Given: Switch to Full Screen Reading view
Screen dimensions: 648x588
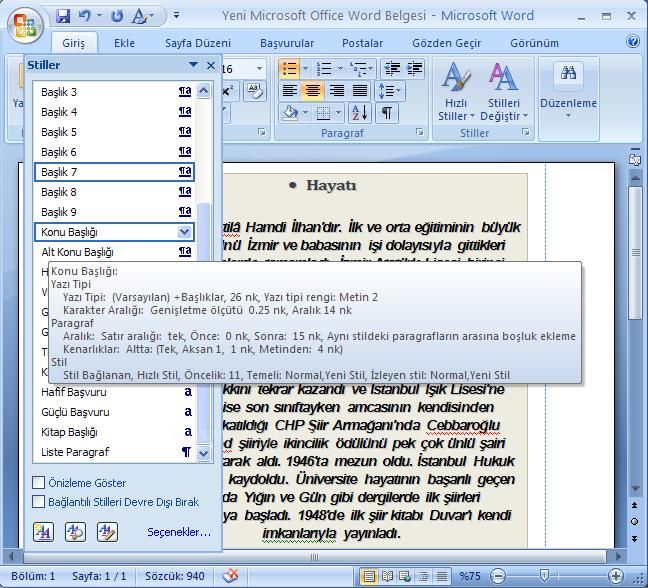Looking at the screenshot, I should 387,576.
